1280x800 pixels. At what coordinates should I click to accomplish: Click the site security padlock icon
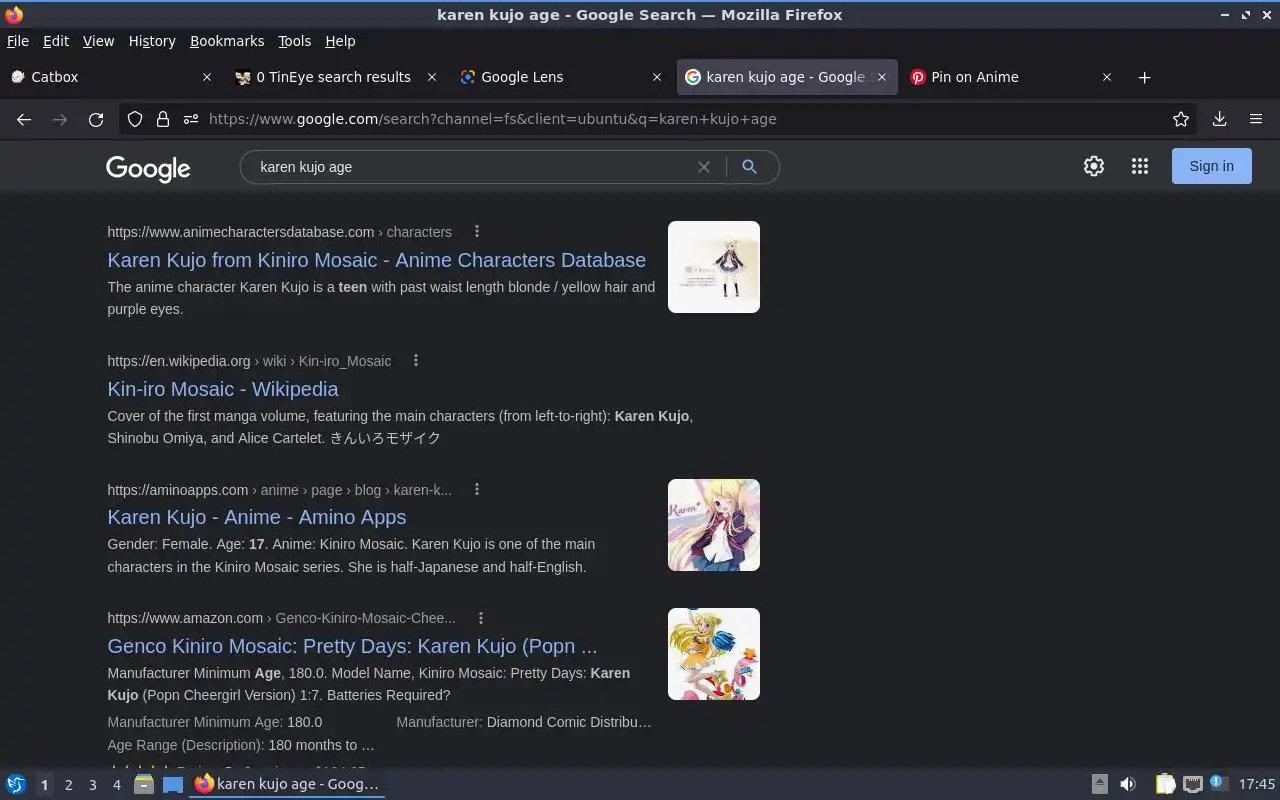pyautogui.click(x=163, y=119)
